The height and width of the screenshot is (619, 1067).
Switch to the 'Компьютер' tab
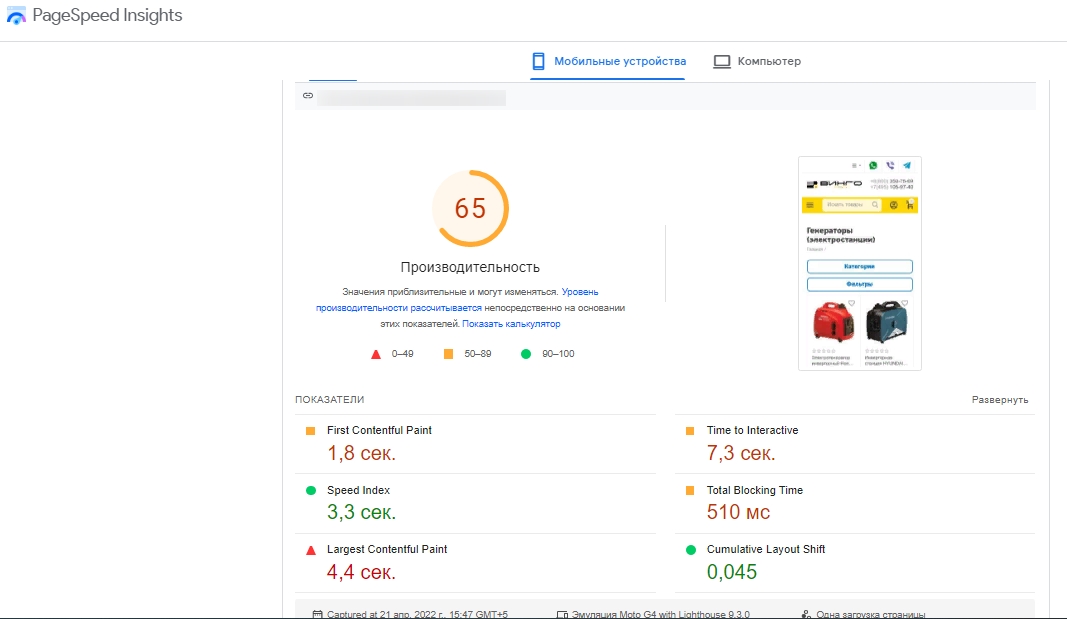tap(757, 62)
